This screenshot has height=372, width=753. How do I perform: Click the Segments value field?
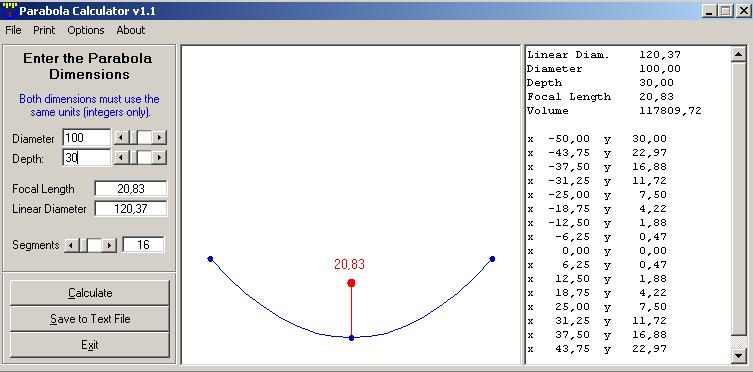[143, 245]
